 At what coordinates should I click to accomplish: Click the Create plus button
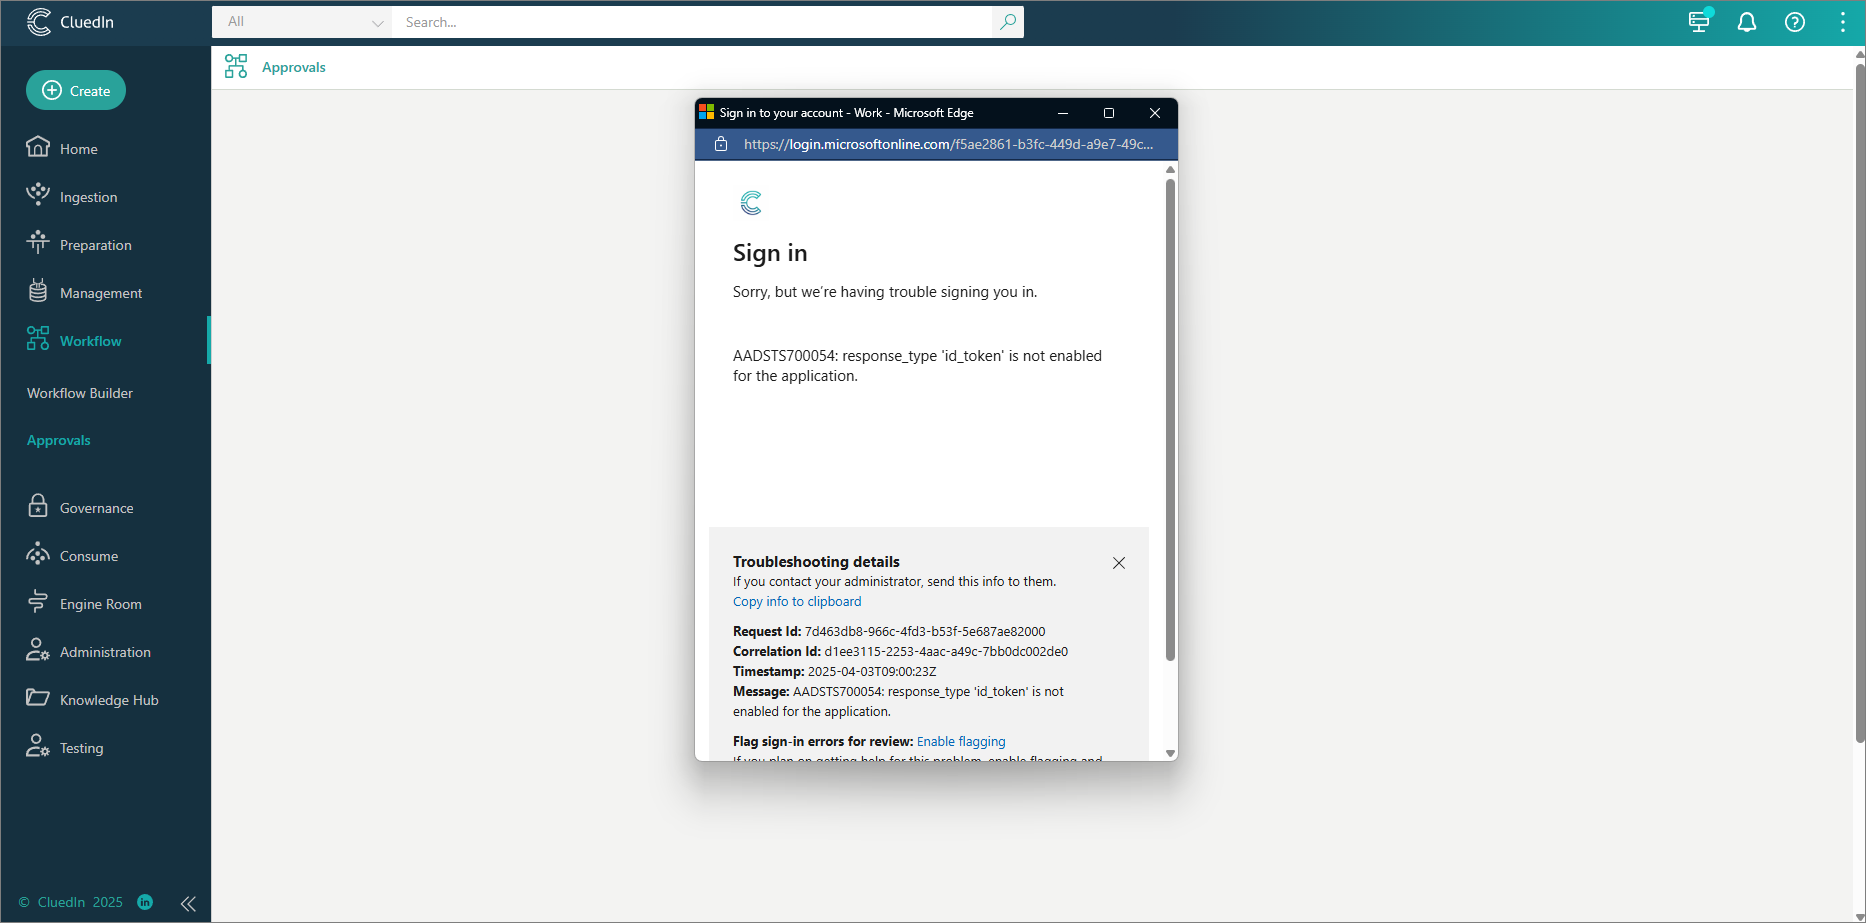76,90
